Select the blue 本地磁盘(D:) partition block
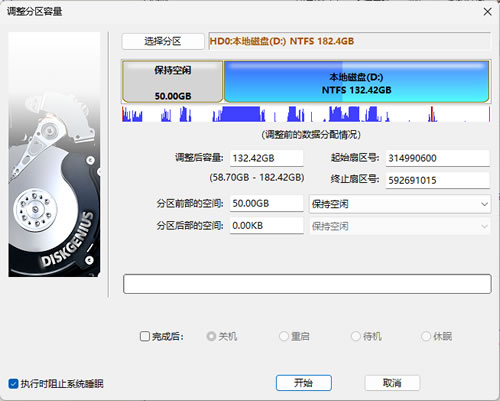 point(356,81)
